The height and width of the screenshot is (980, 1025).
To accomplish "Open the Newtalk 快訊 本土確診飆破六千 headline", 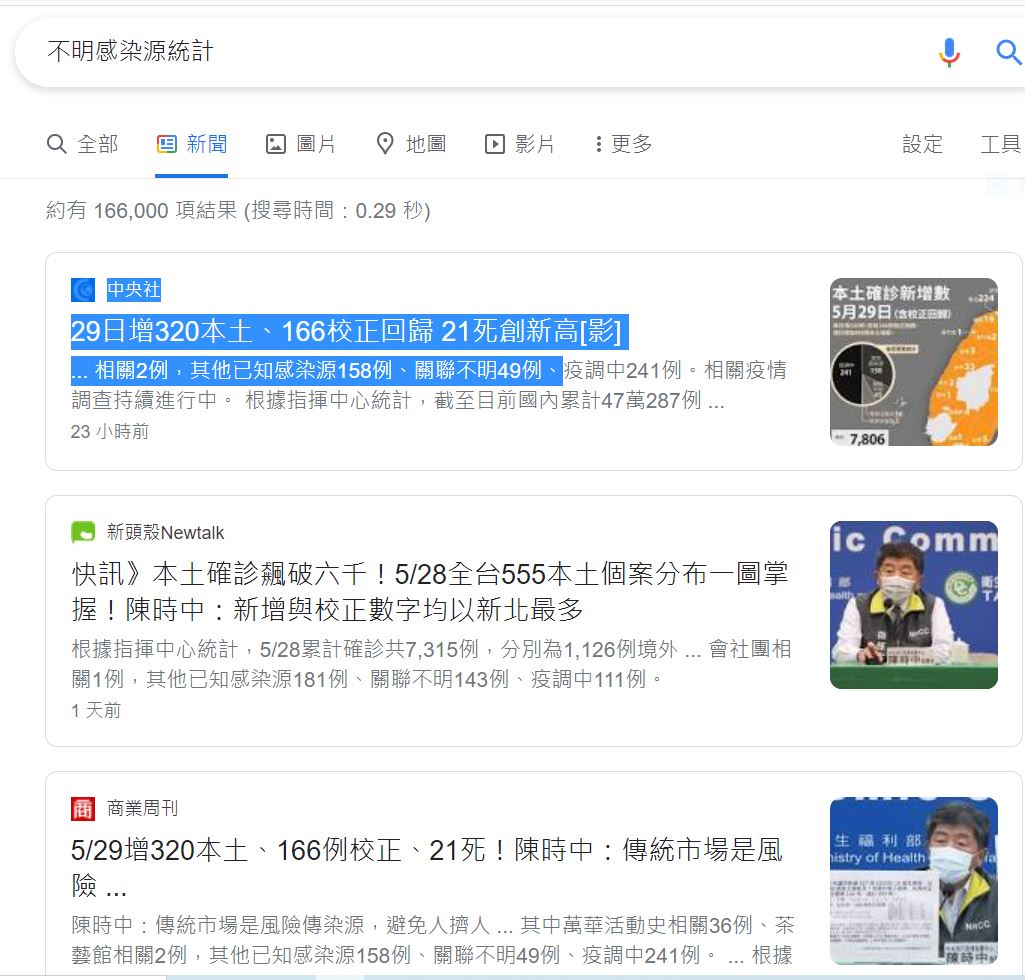I will pyautogui.click(x=430, y=592).
